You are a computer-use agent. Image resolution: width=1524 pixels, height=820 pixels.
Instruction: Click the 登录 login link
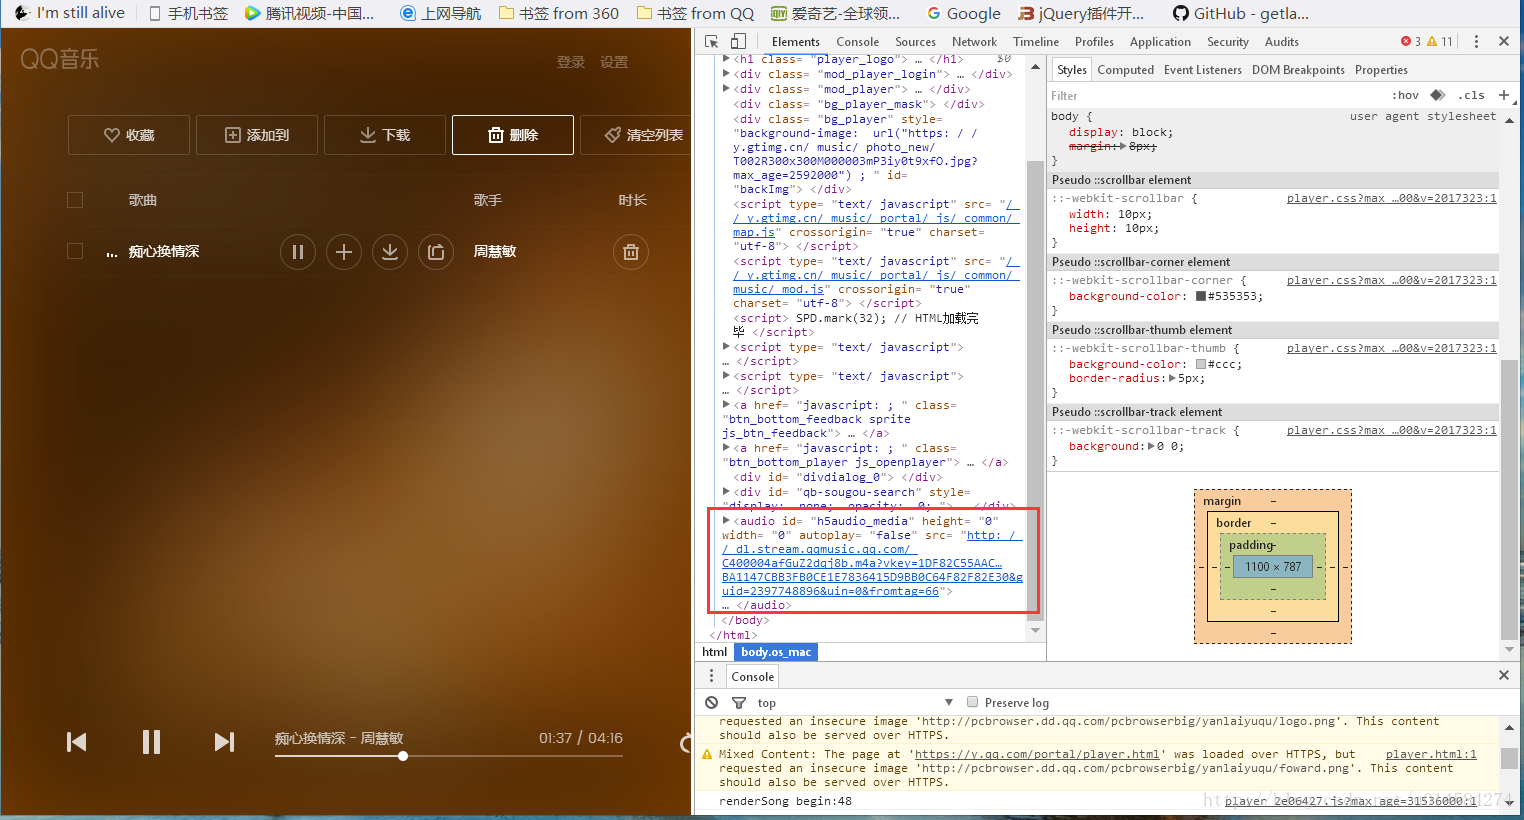pos(571,62)
